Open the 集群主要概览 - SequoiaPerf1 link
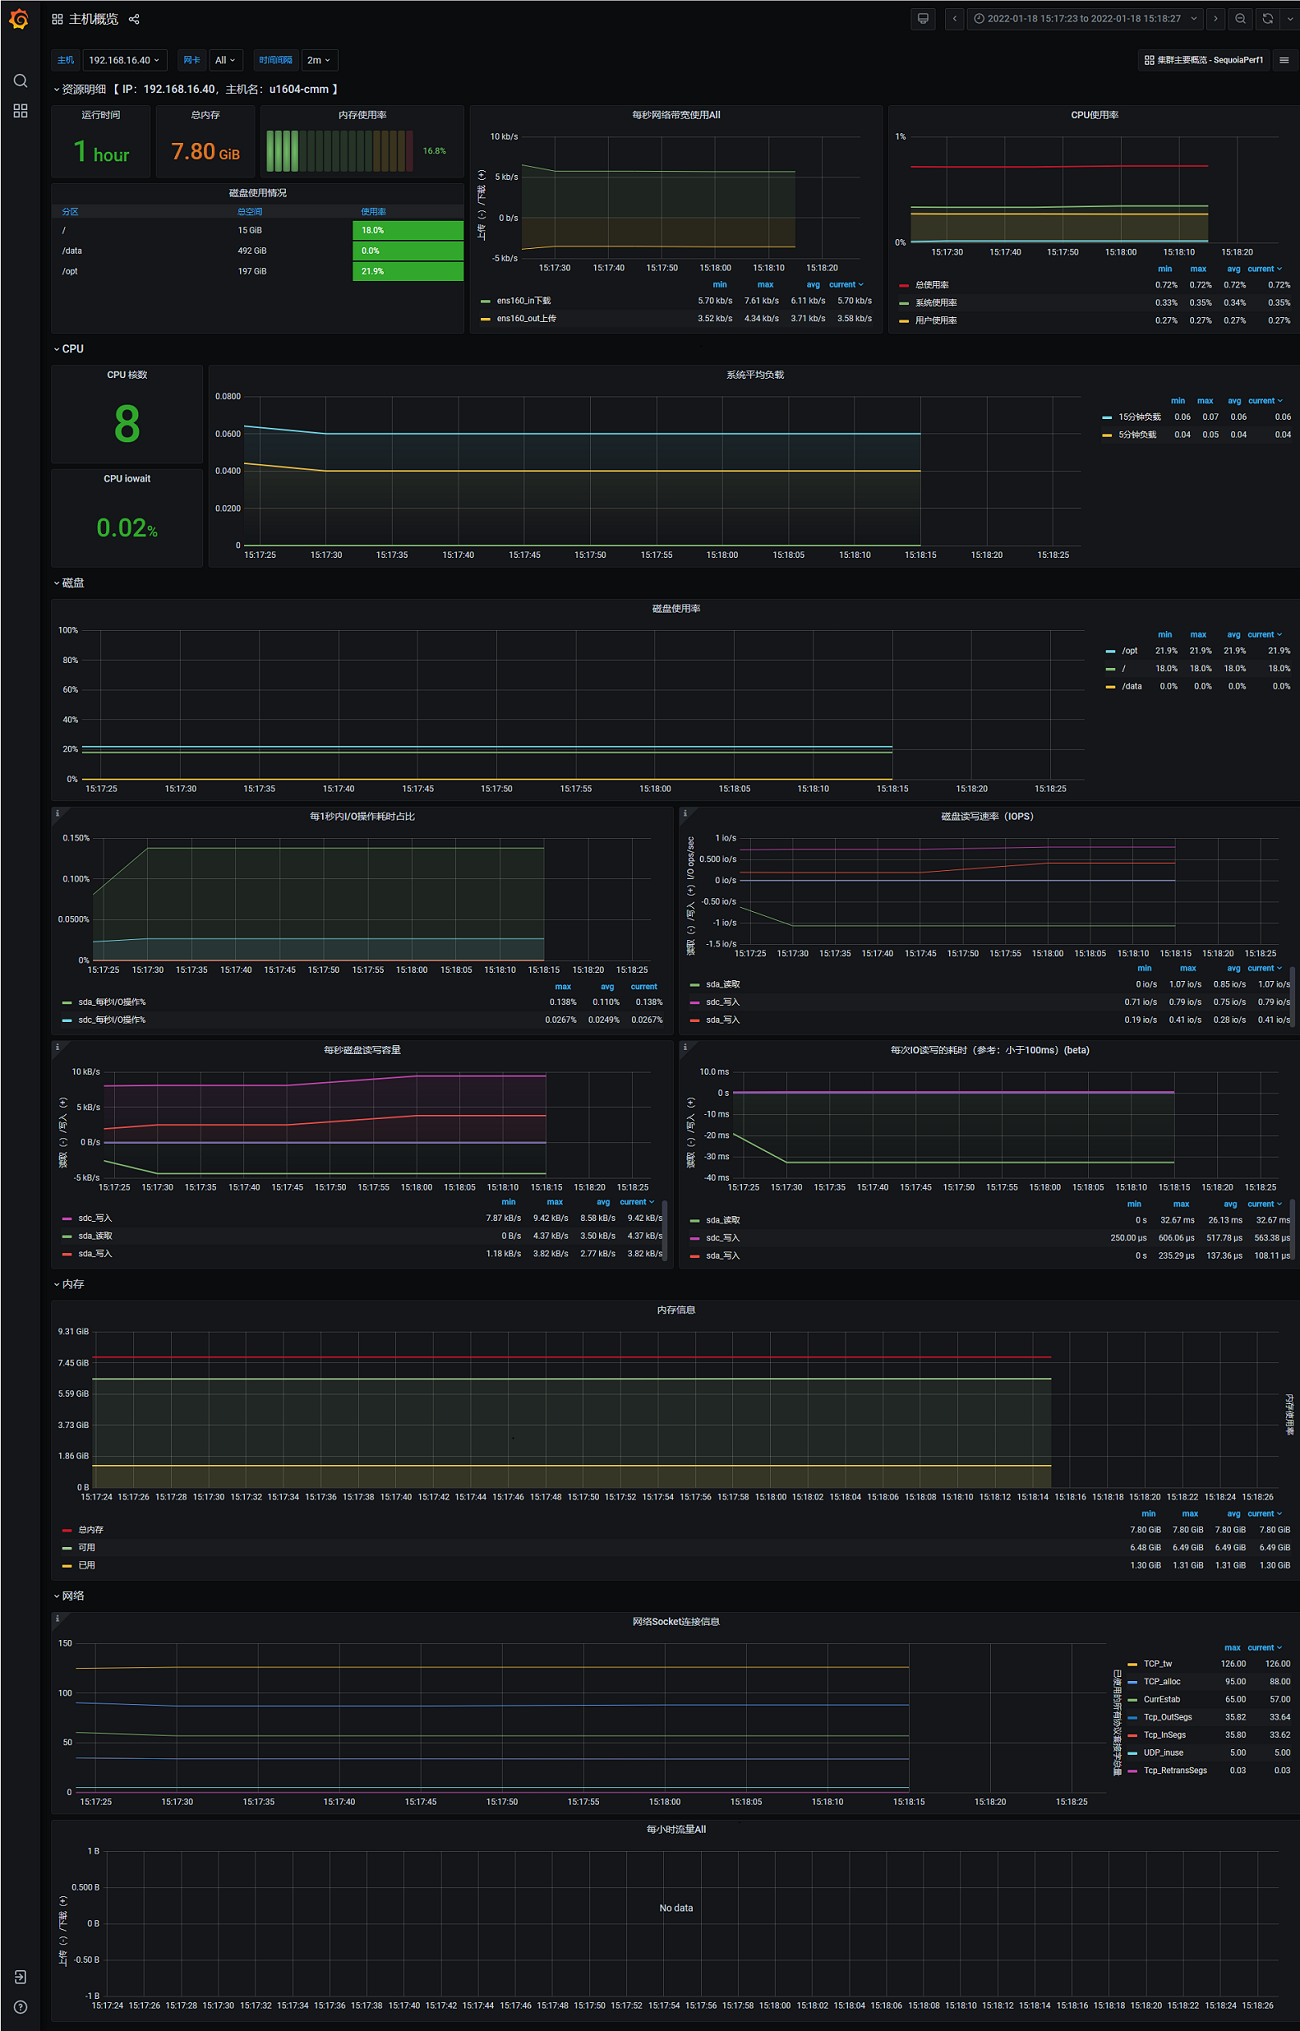 [x=1204, y=60]
